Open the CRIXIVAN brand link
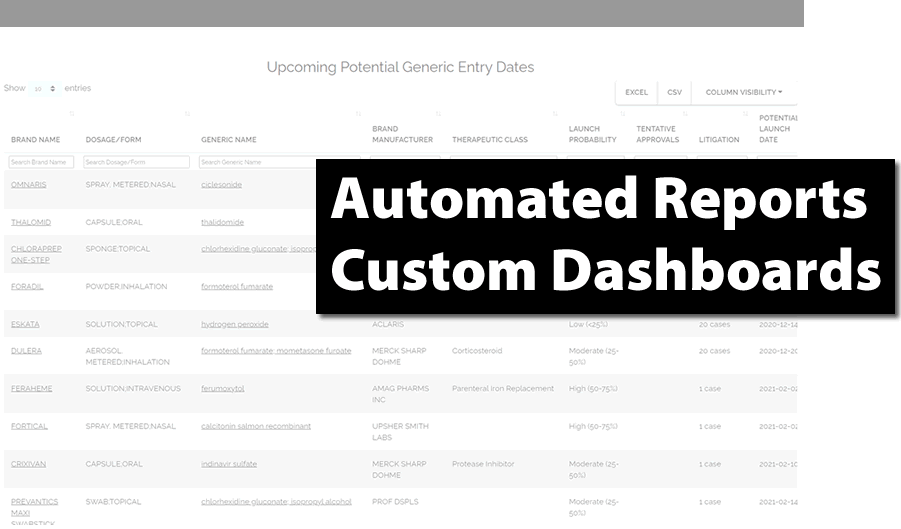Image resolution: width=901 pixels, height=529 pixels. point(29,464)
